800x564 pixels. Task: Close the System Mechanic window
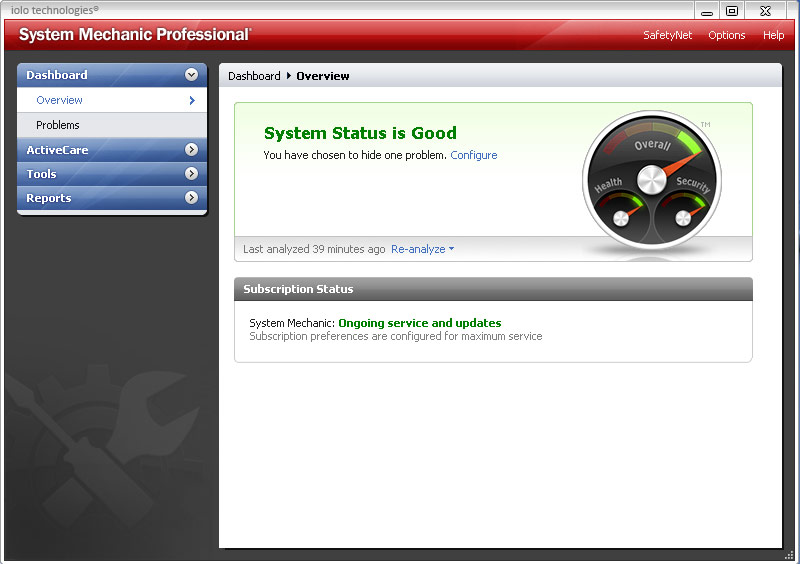pyautogui.click(x=765, y=11)
